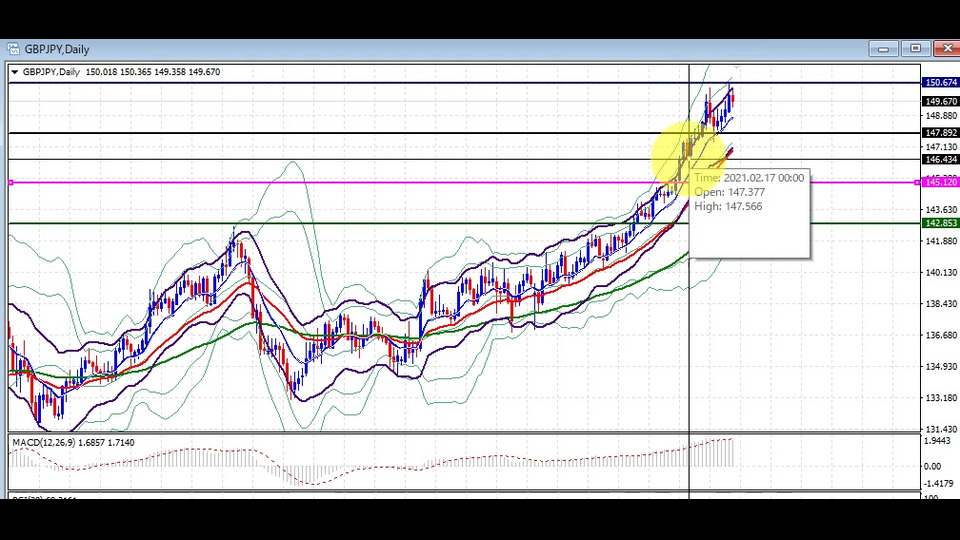Collapse the GBPJPY,Daily chart label arrow
This screenshot has height=540, width=960.
(x=15, y=72)
